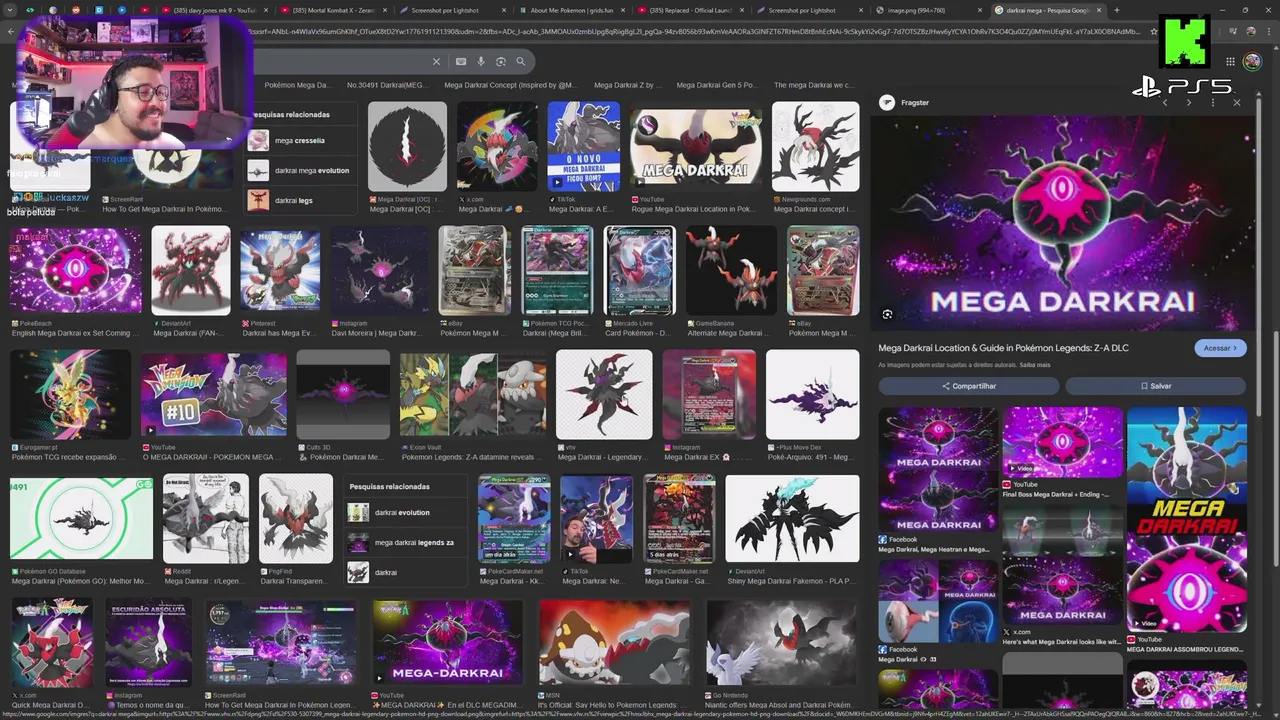
Task: Click the Acessar button
Action: (1220, 348)
